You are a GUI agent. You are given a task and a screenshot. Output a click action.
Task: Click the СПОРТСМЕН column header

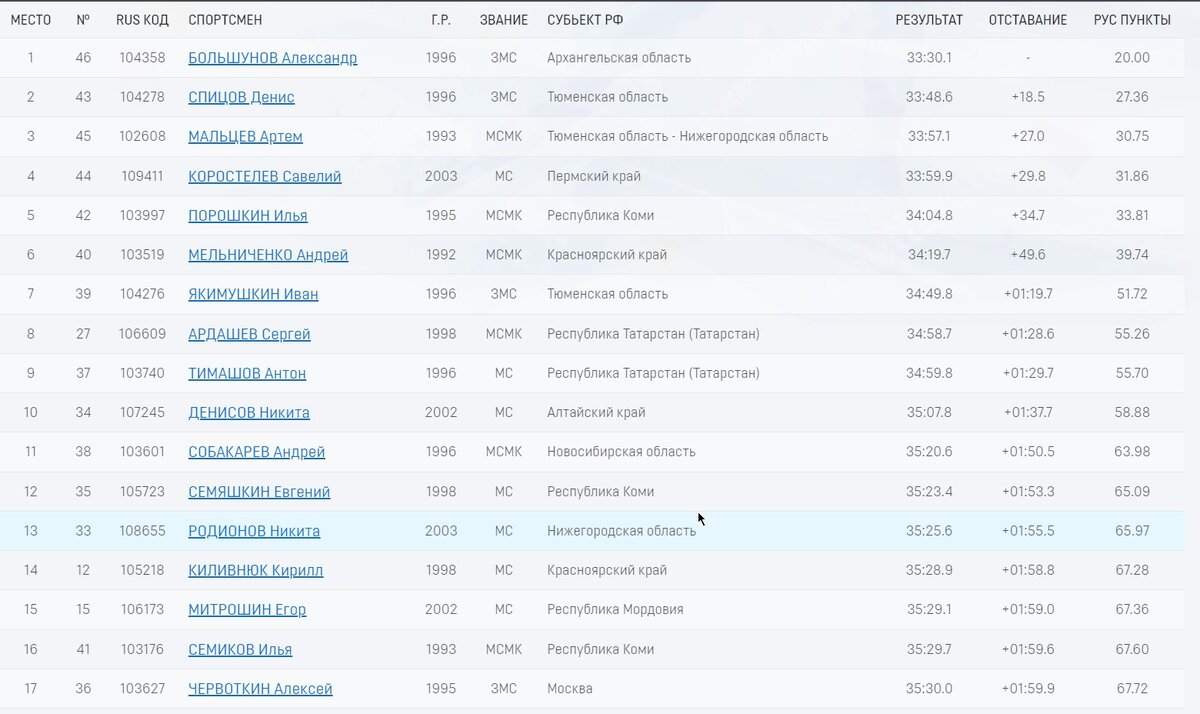click(x=225, y=20)
